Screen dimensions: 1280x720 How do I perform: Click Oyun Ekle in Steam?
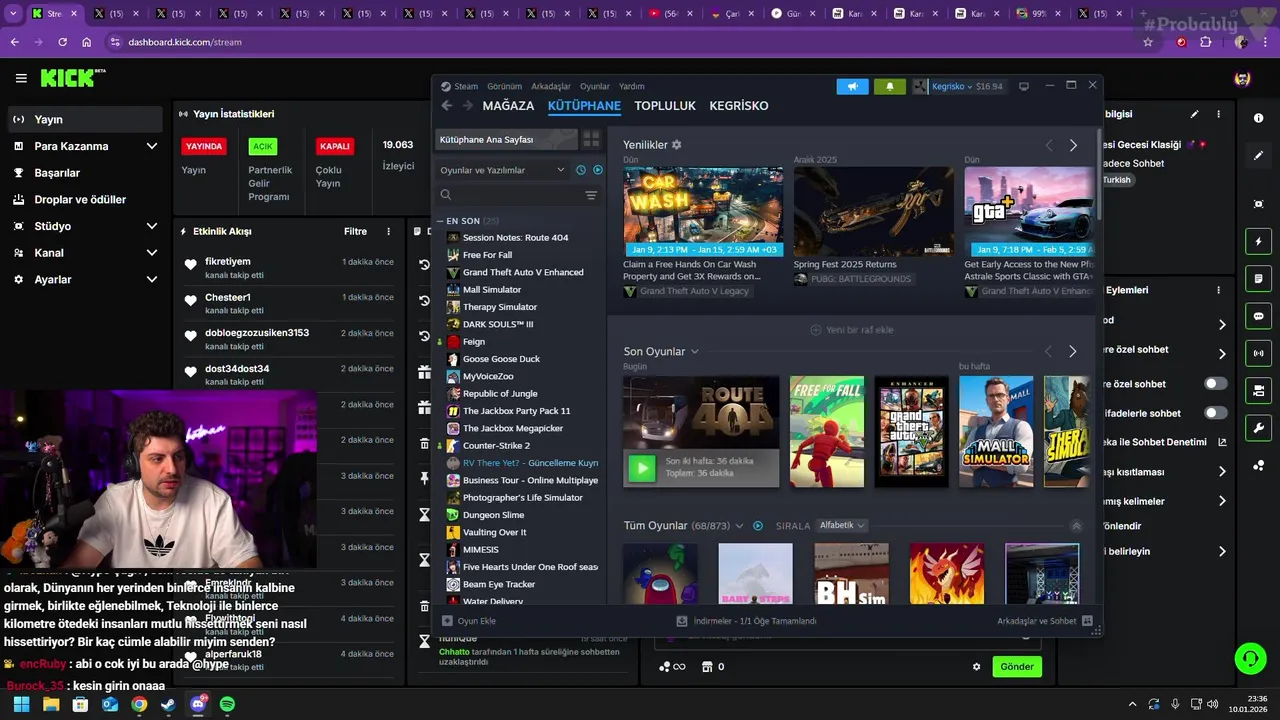coord(469,621)
